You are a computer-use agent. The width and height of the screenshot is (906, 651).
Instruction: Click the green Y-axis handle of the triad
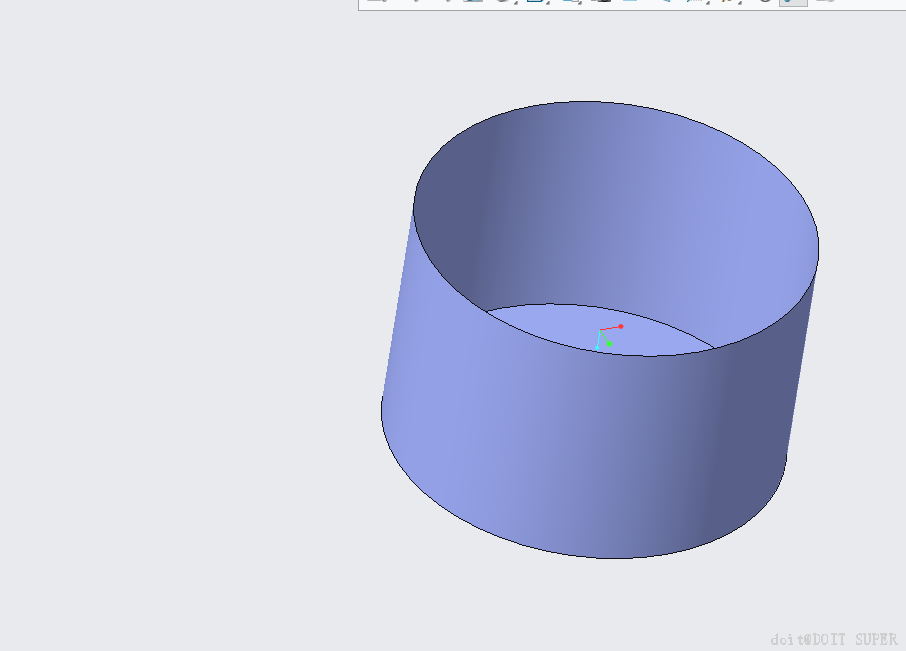tap(609, 344)
